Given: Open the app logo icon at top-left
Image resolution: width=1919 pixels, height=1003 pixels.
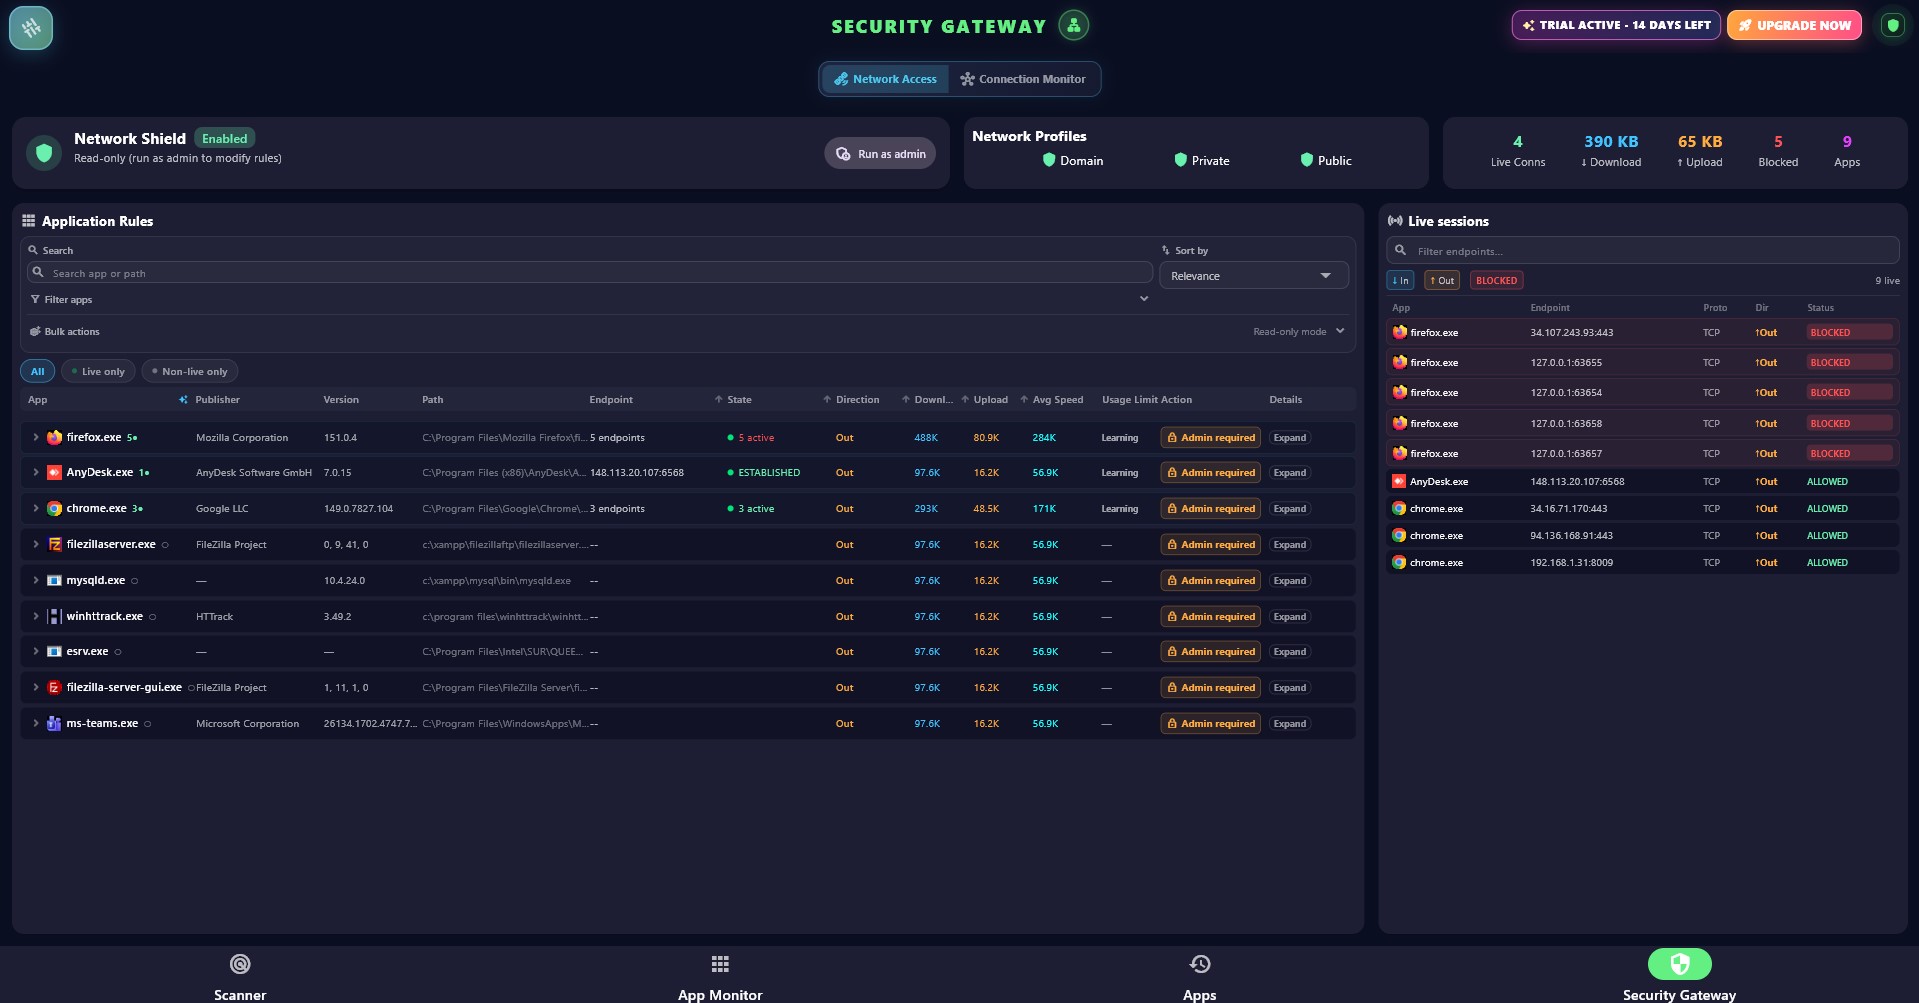Looking at the screenshot, I should click(x=31, y=28).
